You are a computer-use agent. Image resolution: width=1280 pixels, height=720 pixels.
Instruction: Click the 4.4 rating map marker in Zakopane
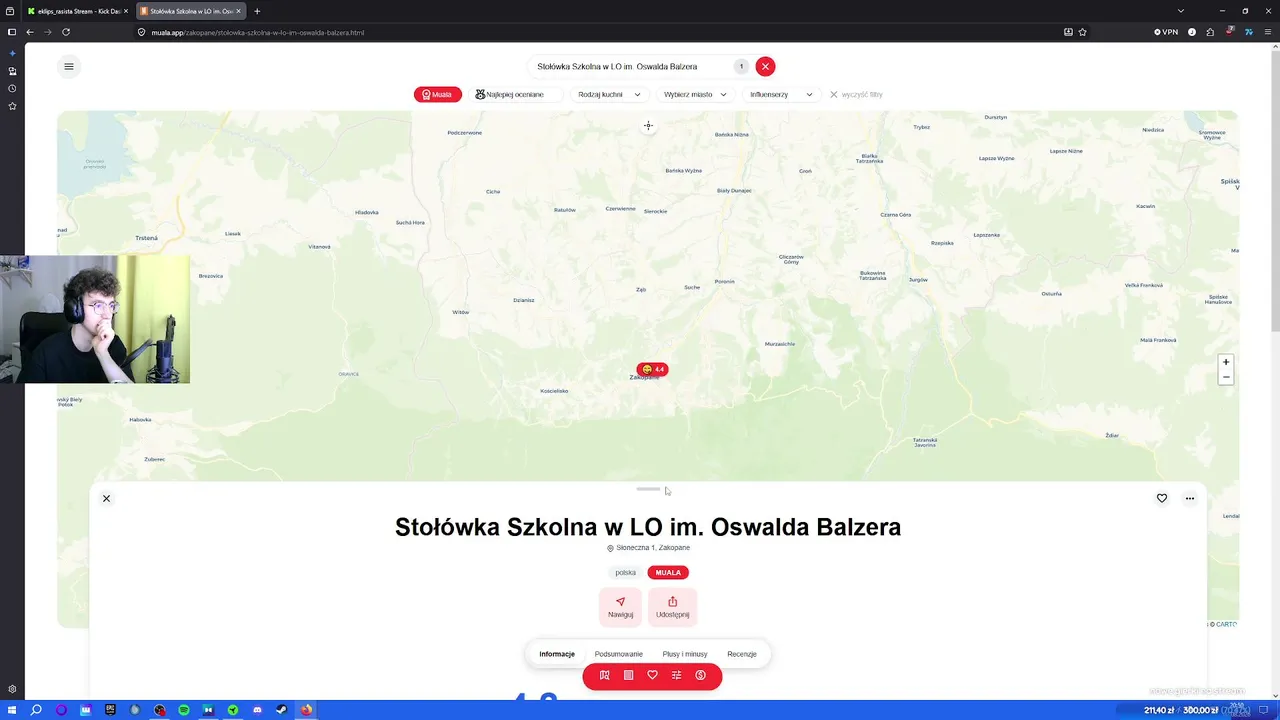click(x=652, y=369)
